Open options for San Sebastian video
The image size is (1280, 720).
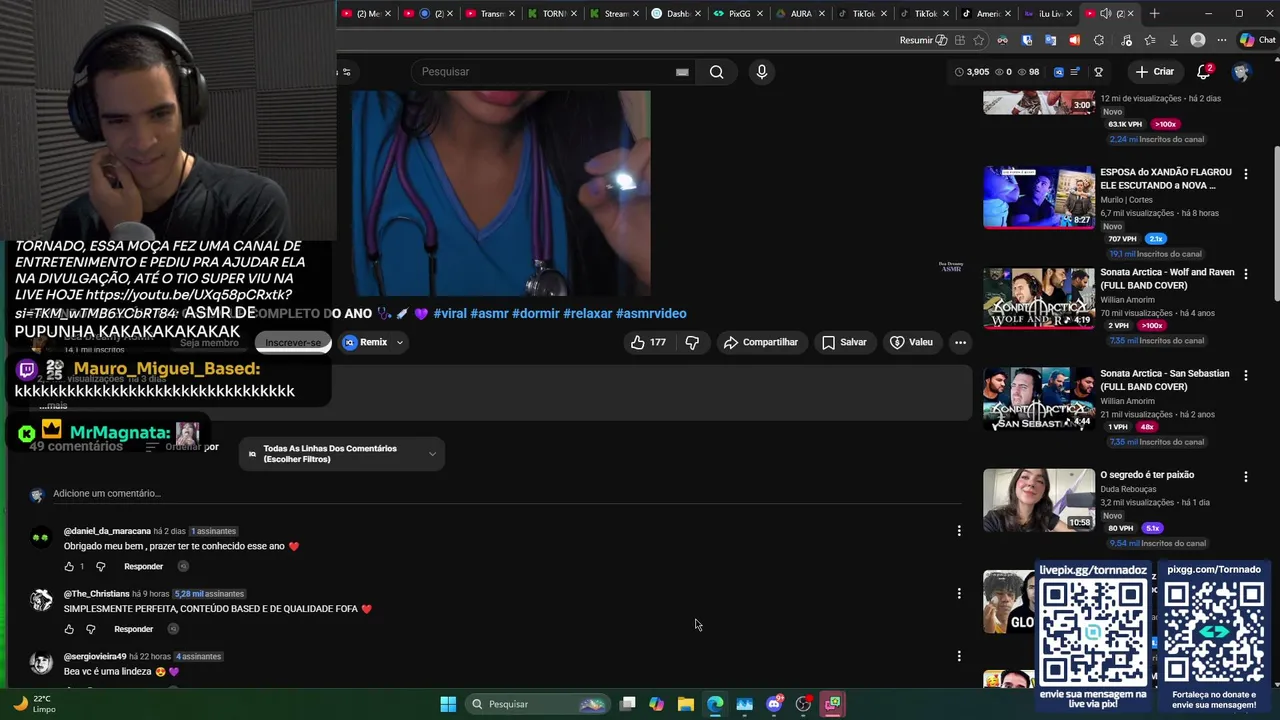coord(1245,375)
